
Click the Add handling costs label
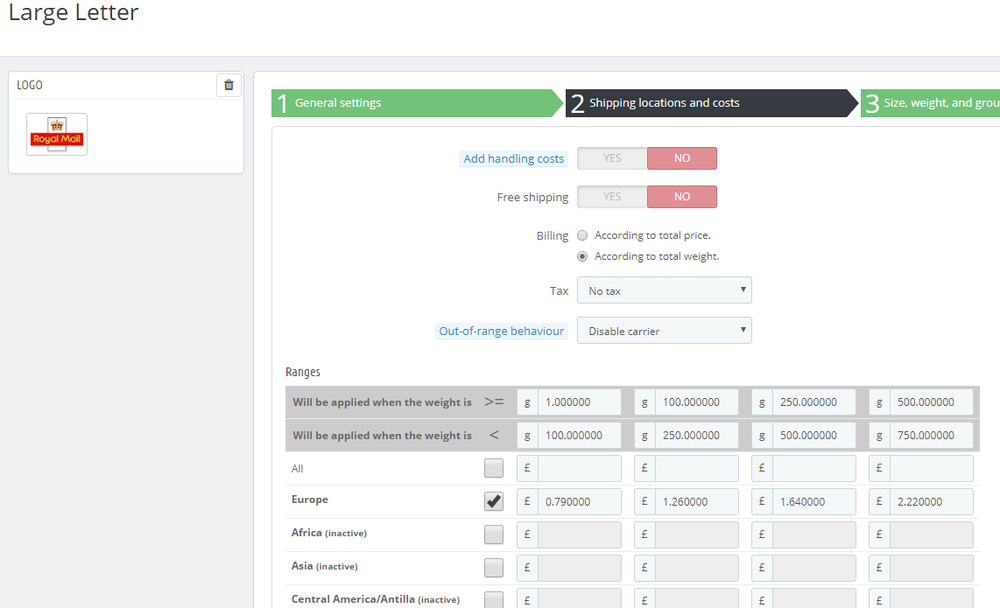513,159
